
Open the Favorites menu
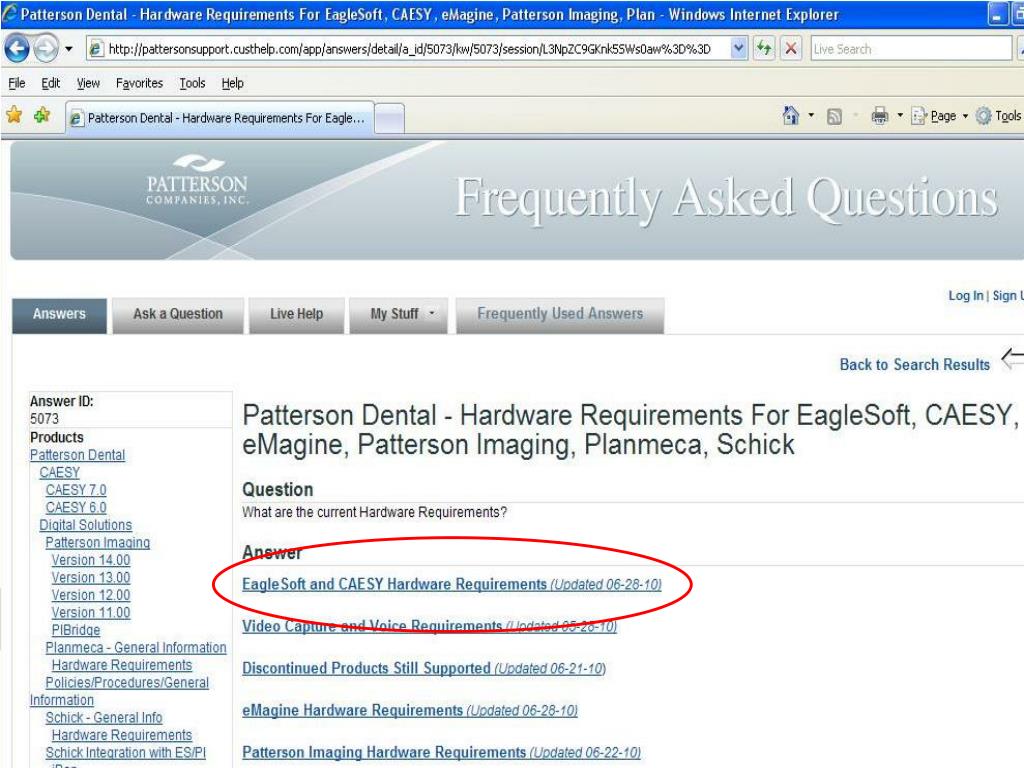[x=139, y=83]
